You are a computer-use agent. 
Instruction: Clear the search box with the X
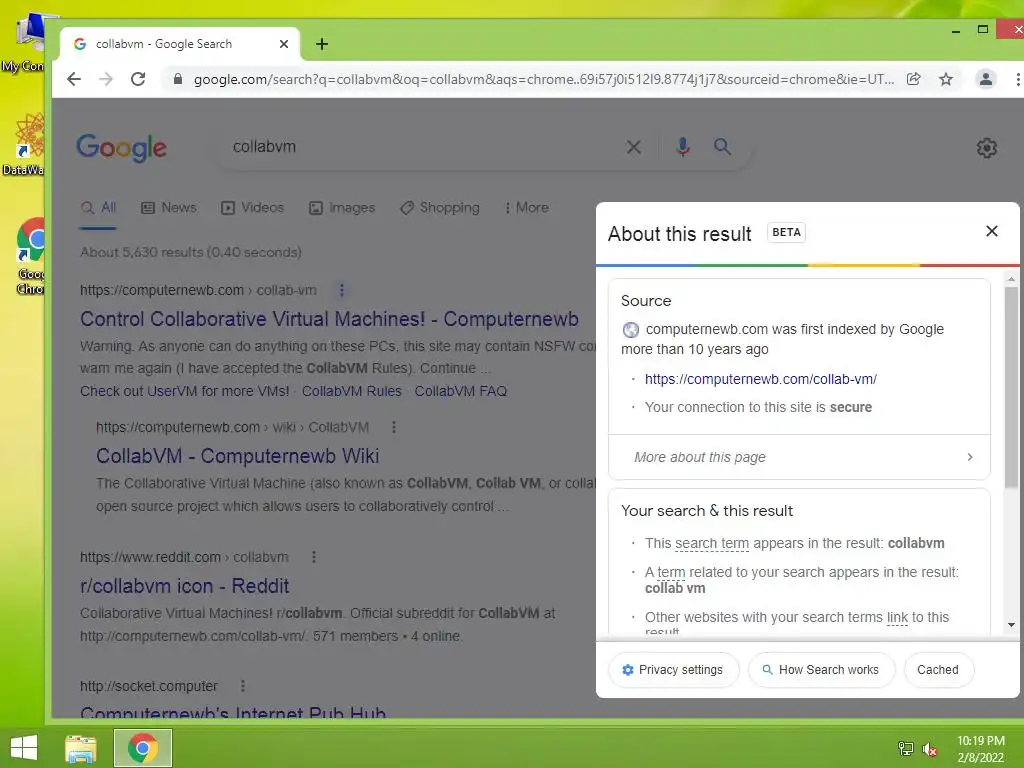click(x=633, y=147)
